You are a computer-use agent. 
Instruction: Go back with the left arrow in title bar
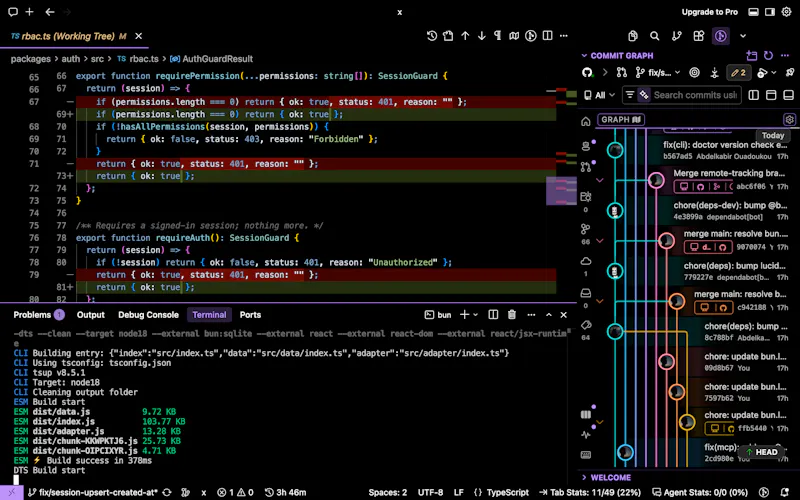49,12
